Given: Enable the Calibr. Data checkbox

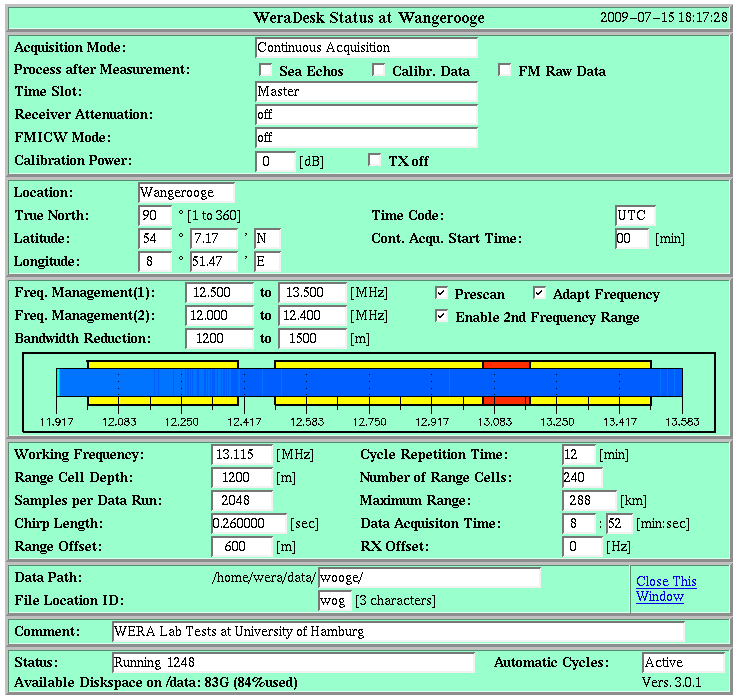Looking at the screenshot, I should 378,70.
